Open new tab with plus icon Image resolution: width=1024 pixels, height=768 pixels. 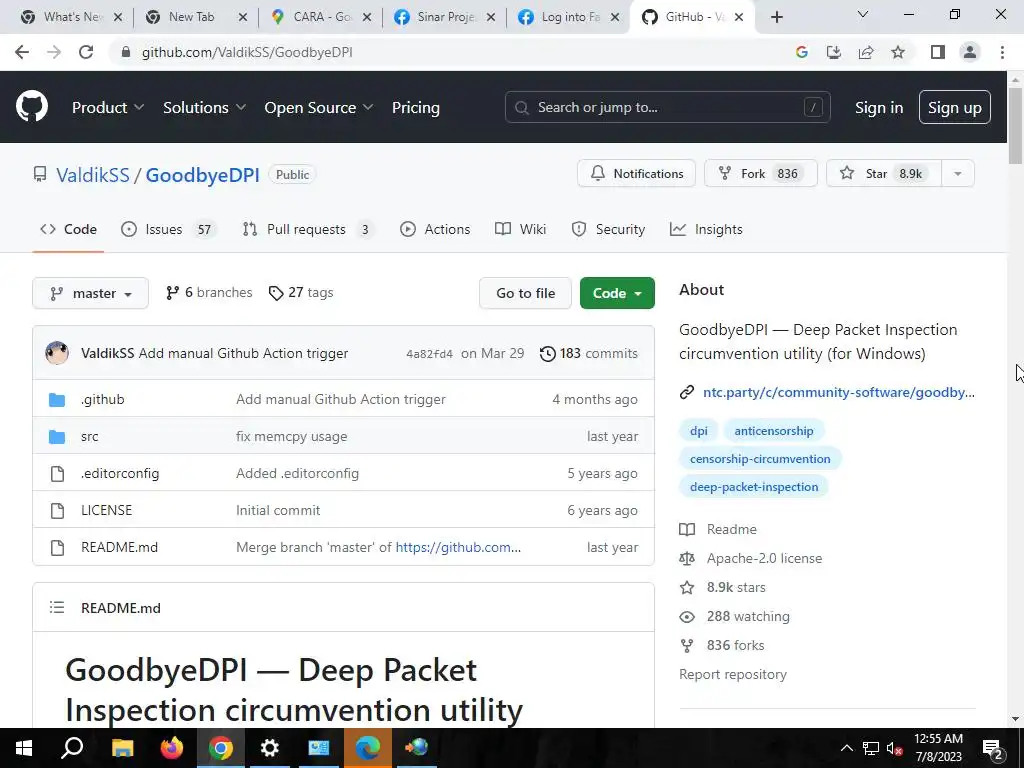[776, 17]
